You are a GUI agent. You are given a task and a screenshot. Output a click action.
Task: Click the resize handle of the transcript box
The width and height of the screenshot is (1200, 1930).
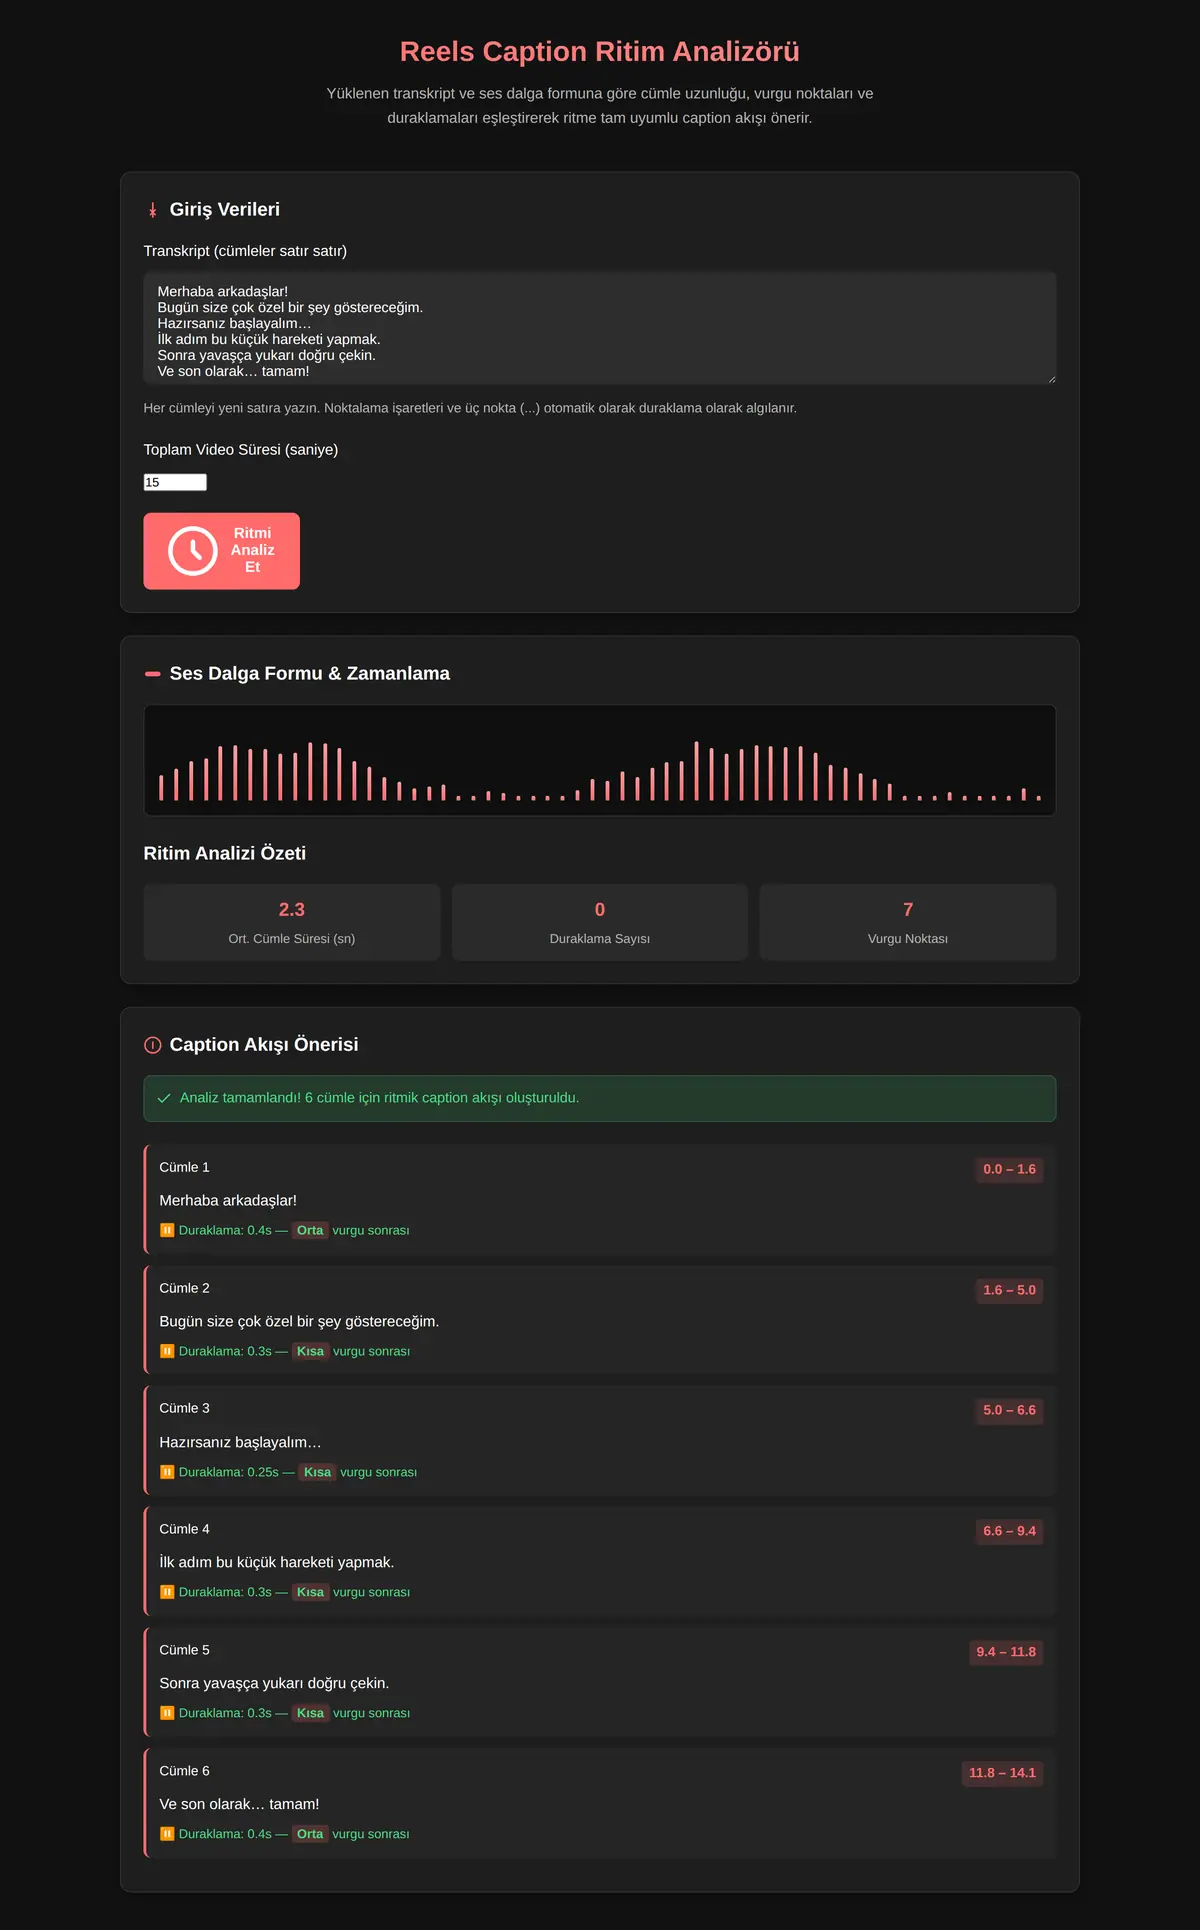(1051, 379)
